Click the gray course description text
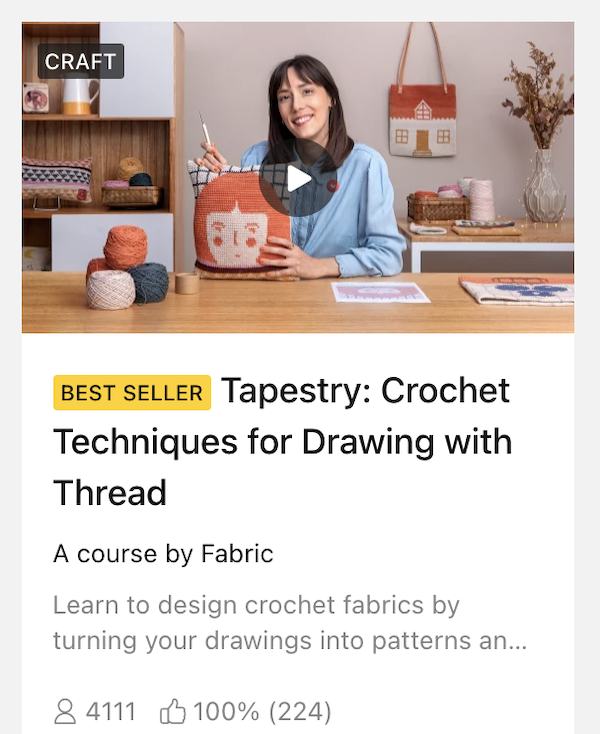This screenshot has width=600, height=734. click(x=290, y=623)
